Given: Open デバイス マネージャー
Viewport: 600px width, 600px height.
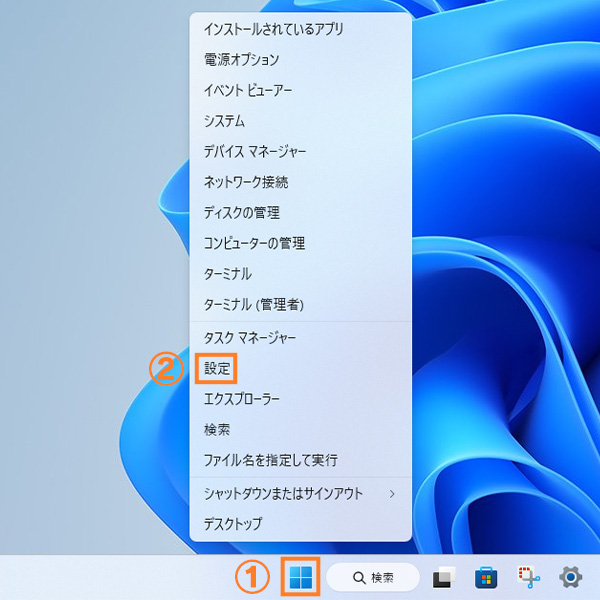Looking at the screenshot, I should (301, 152).
